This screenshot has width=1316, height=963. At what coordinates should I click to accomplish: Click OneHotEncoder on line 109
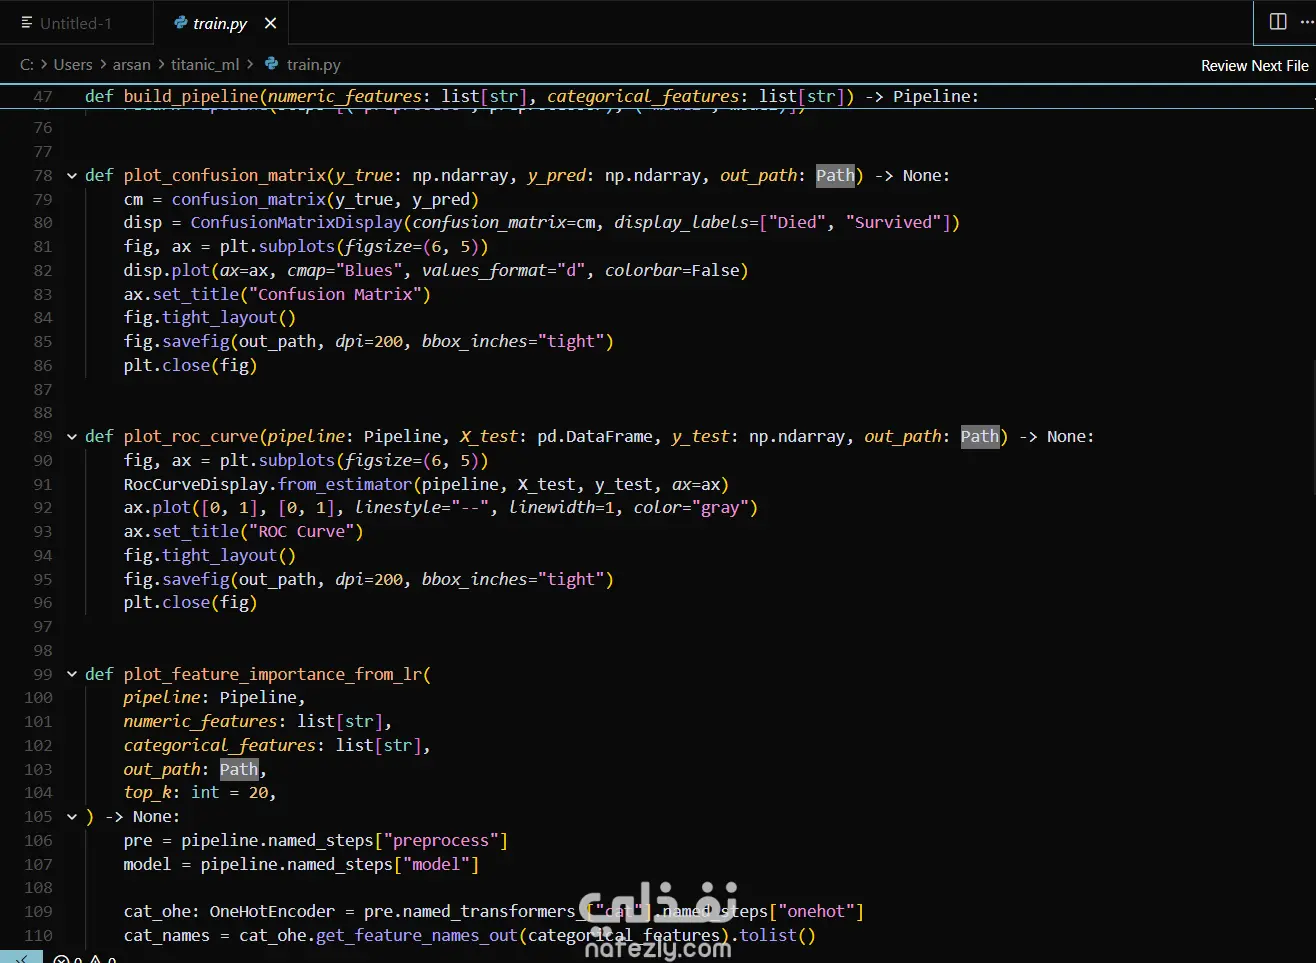[272, 912]
